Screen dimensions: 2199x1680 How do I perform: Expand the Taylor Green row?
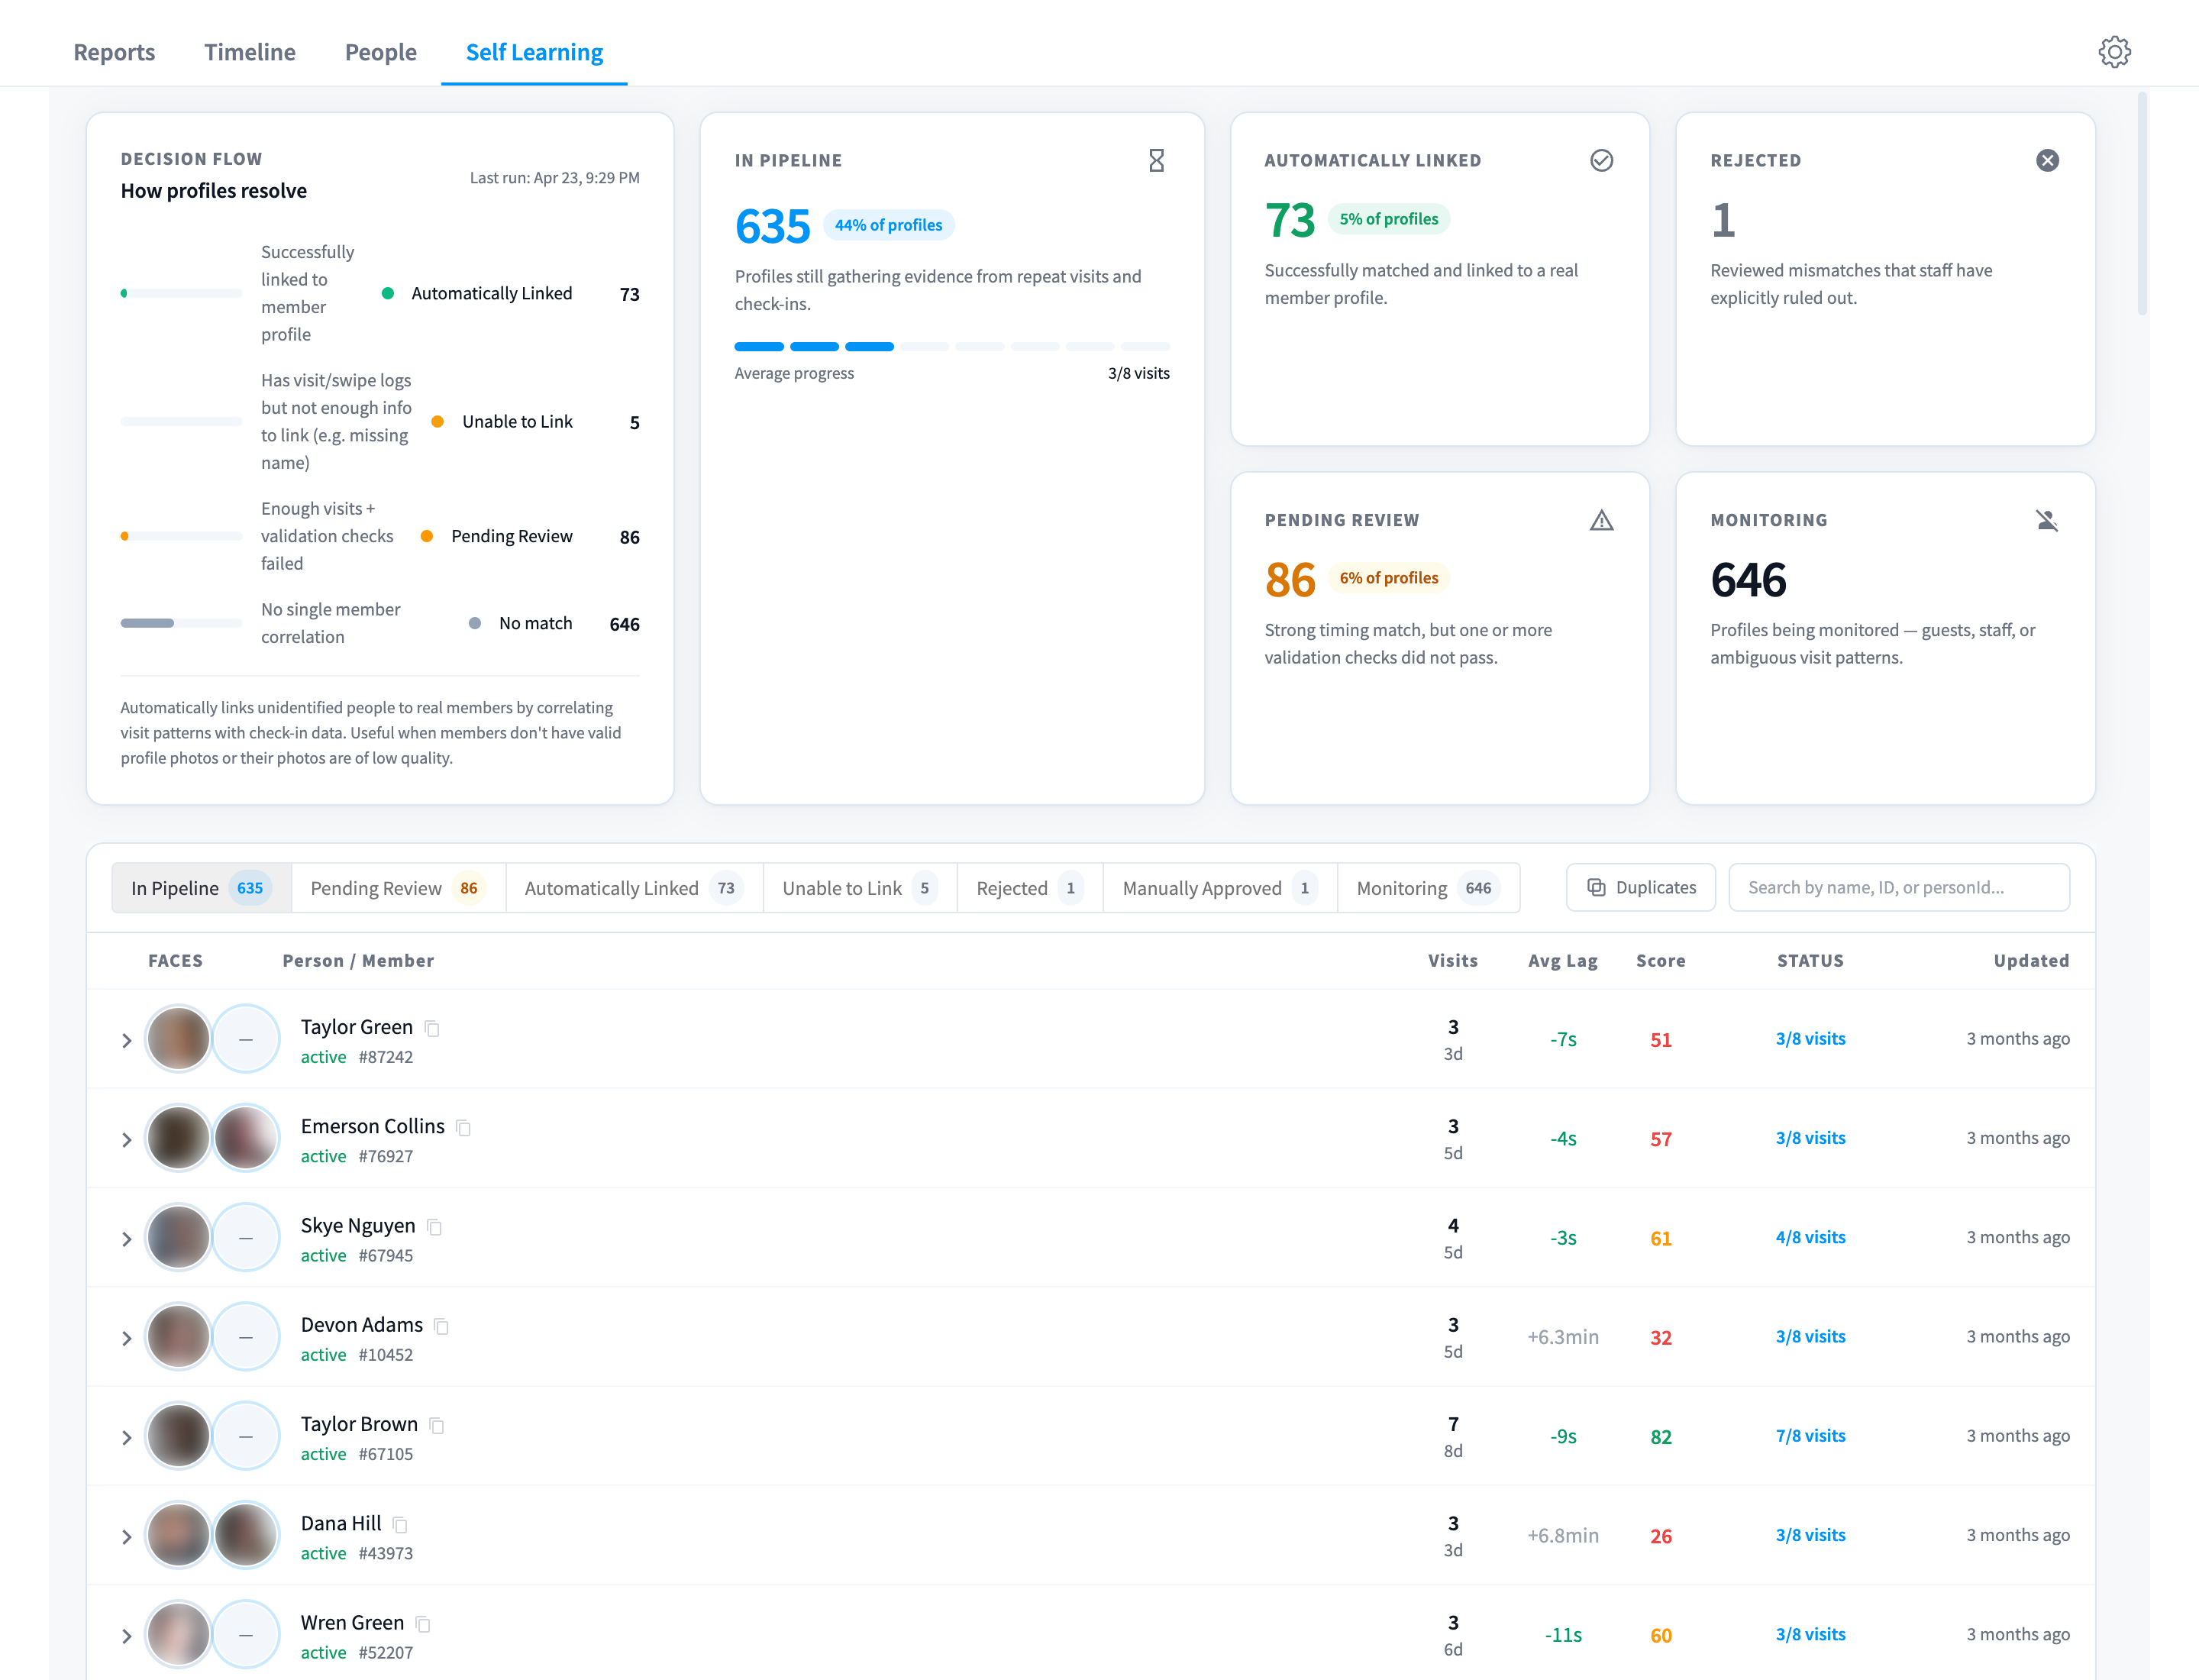pos(126,1040)
